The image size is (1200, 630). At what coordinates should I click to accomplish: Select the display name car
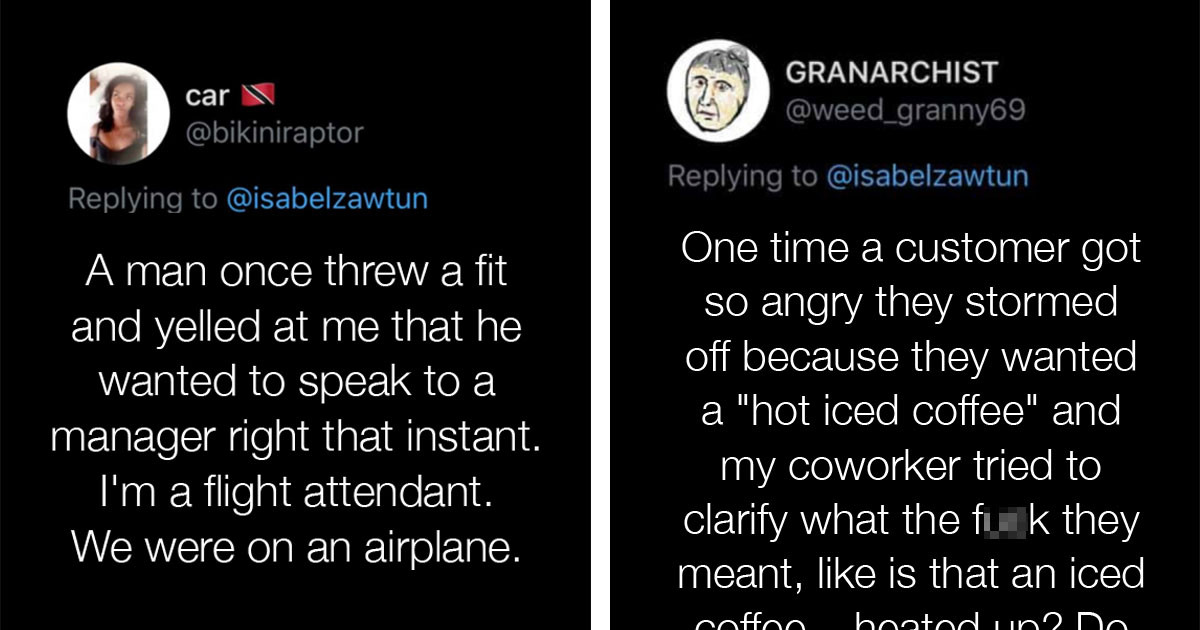click(x=207, y=95)
